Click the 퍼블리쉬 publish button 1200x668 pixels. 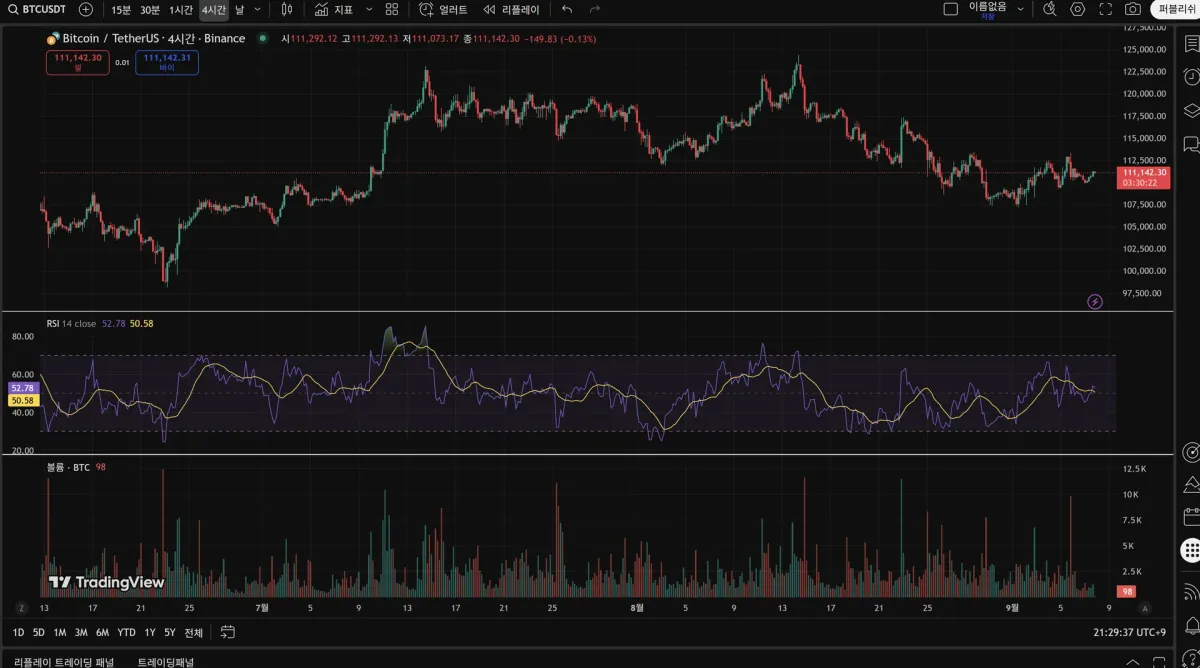(1177, 9)
